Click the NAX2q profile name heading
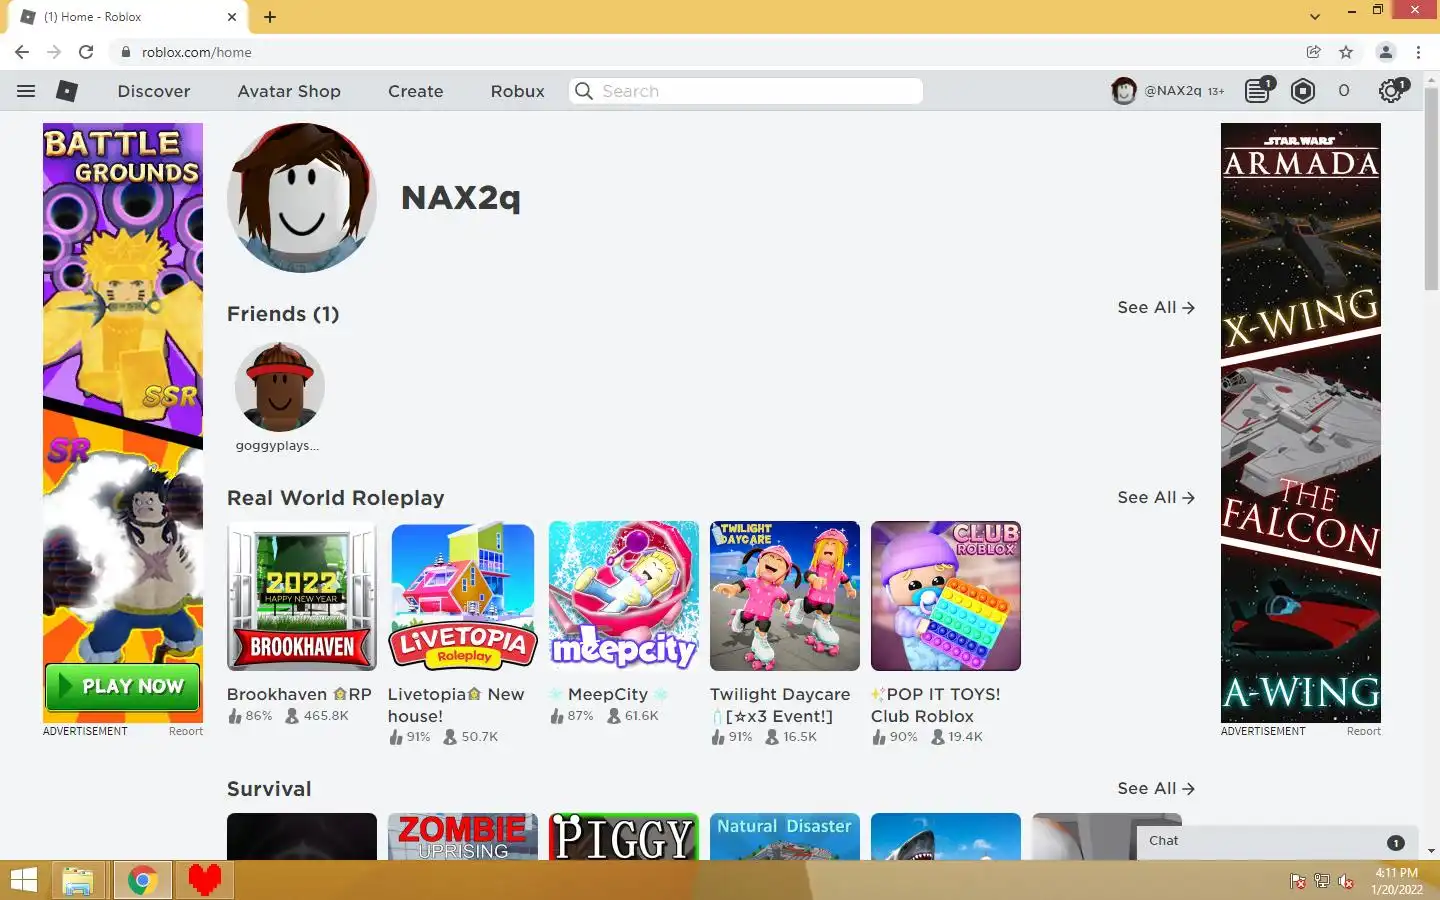 coord(461,198)
